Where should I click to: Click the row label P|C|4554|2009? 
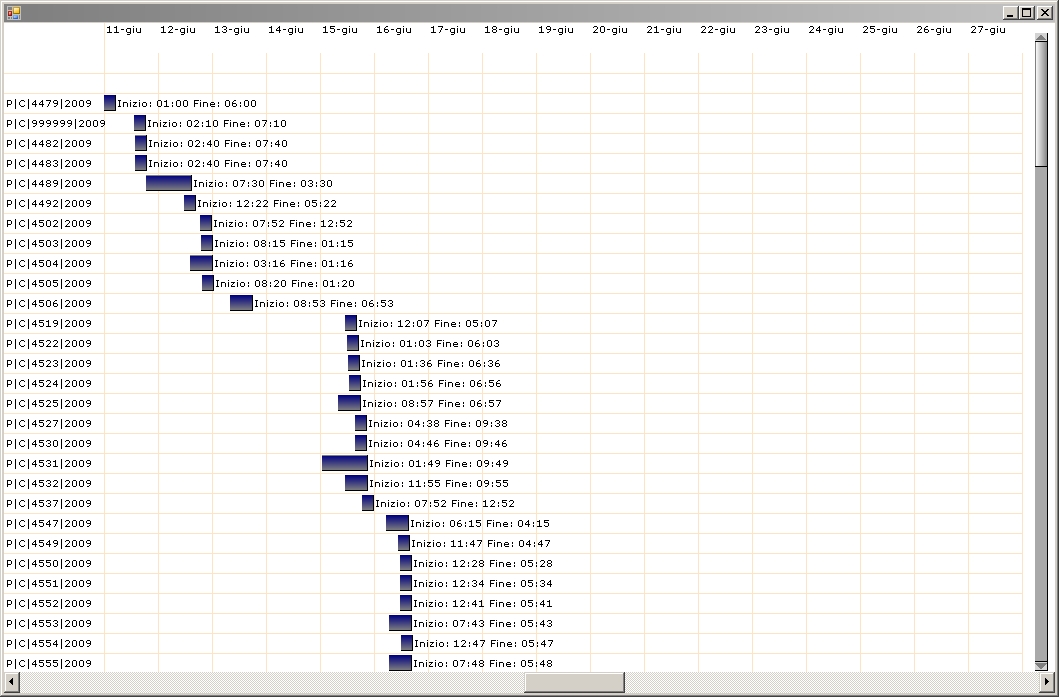(49, 644)
